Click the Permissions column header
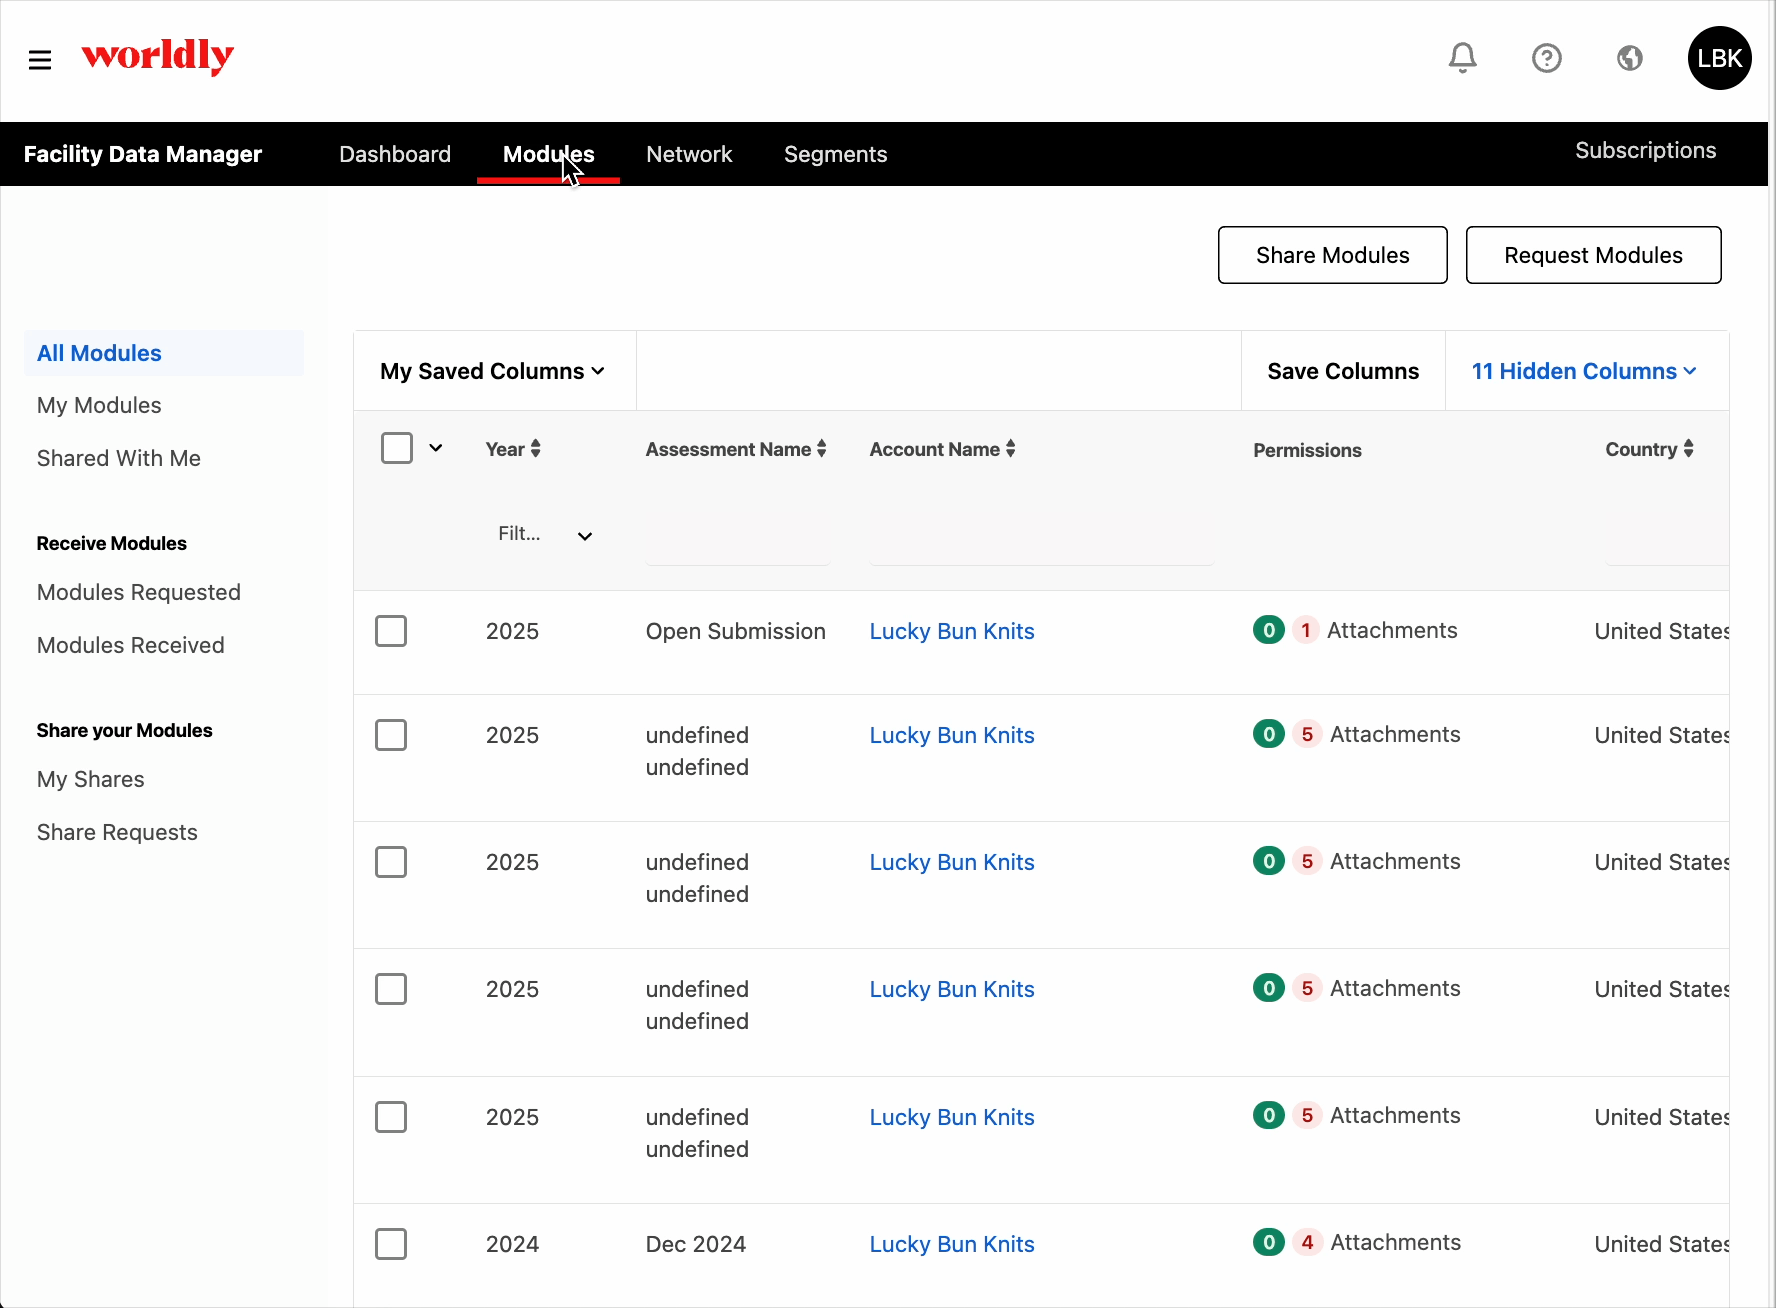Screen dimensions: 1776x1308 1307,450
